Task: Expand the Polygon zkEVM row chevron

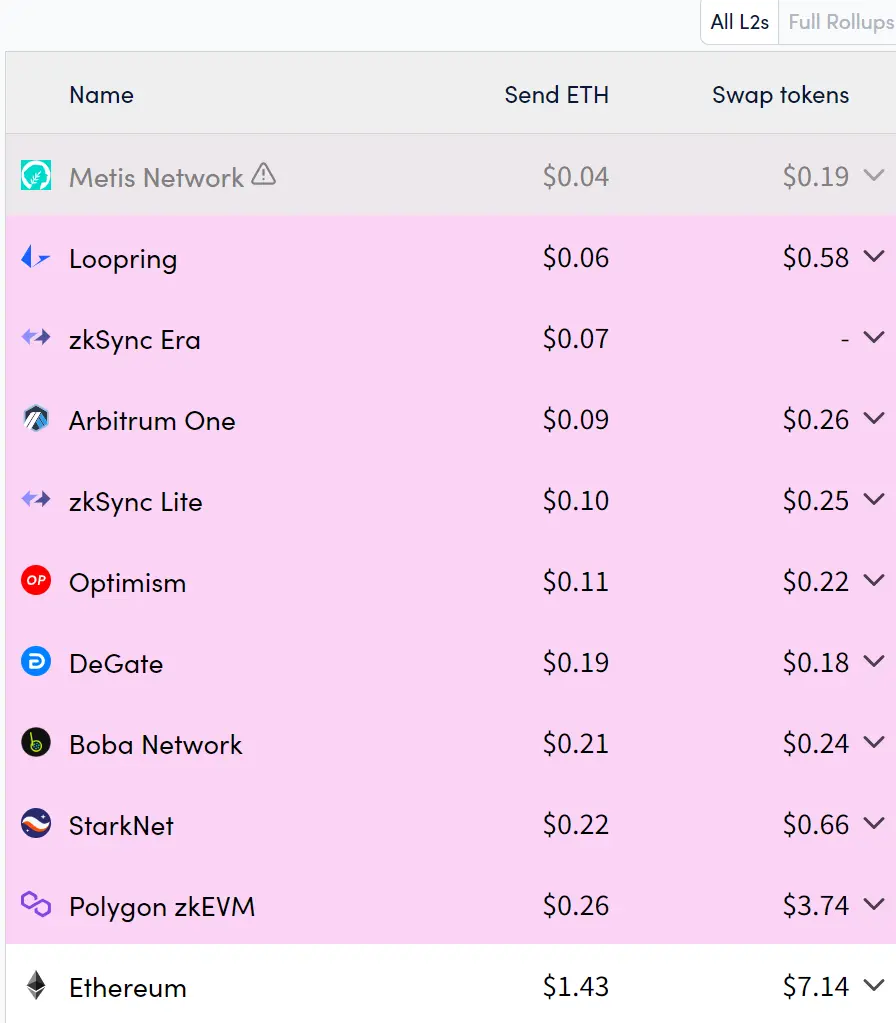Action: [x=873, y=905]
